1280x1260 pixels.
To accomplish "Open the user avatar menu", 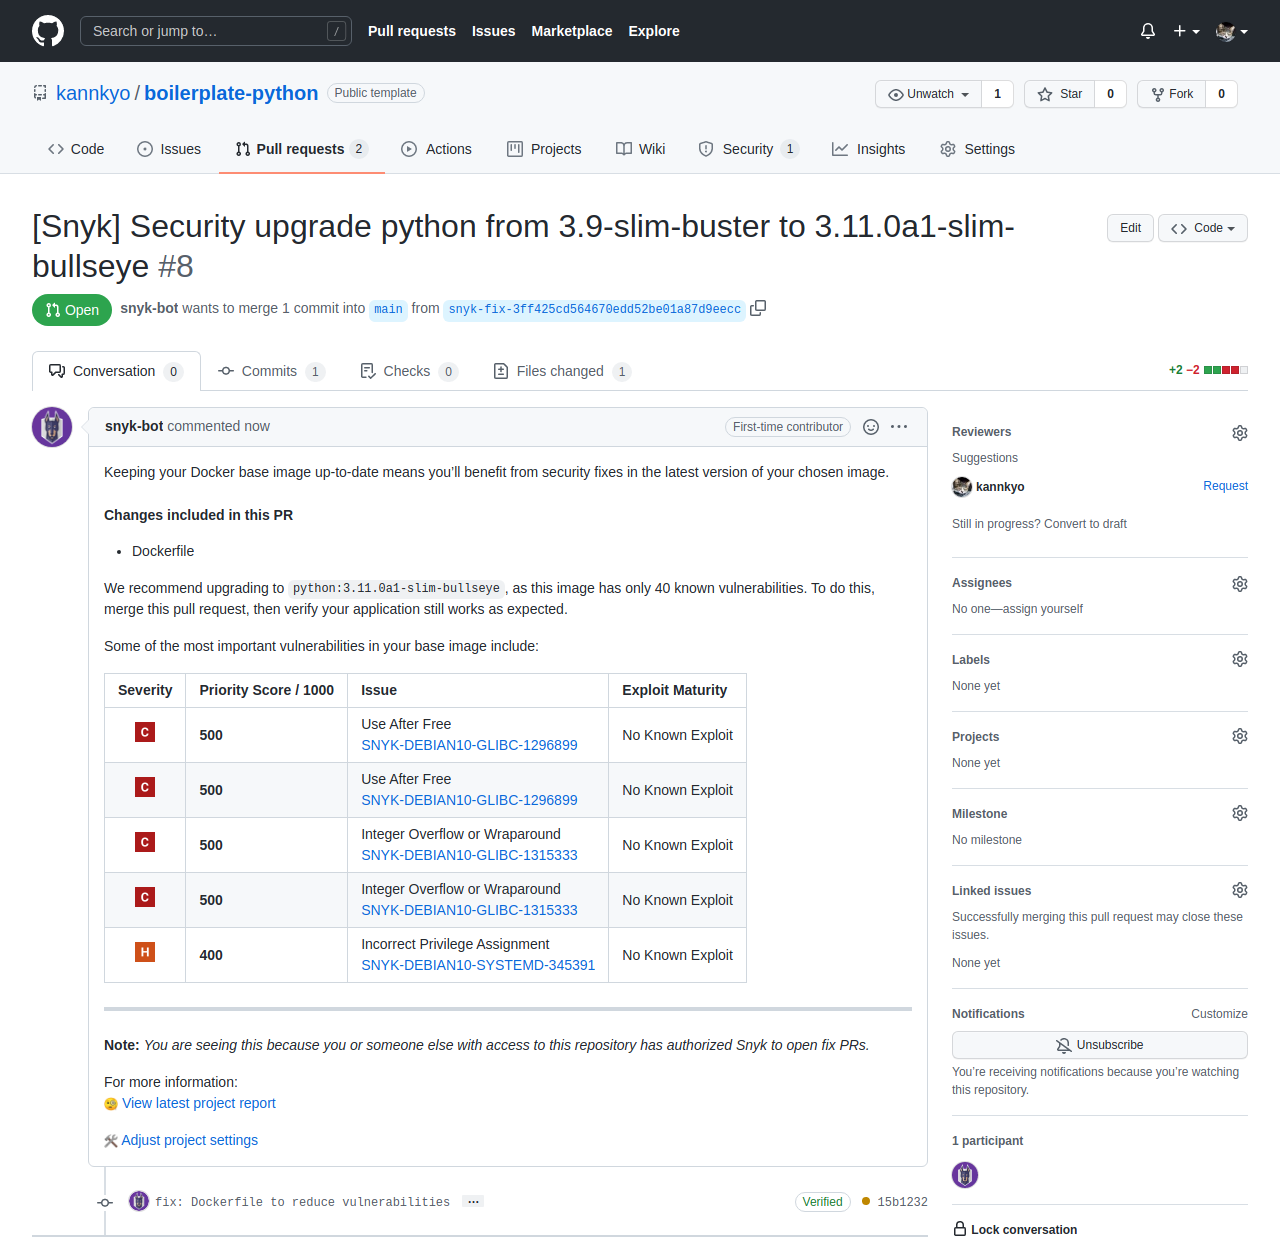I will click(x=1232, y=31).
